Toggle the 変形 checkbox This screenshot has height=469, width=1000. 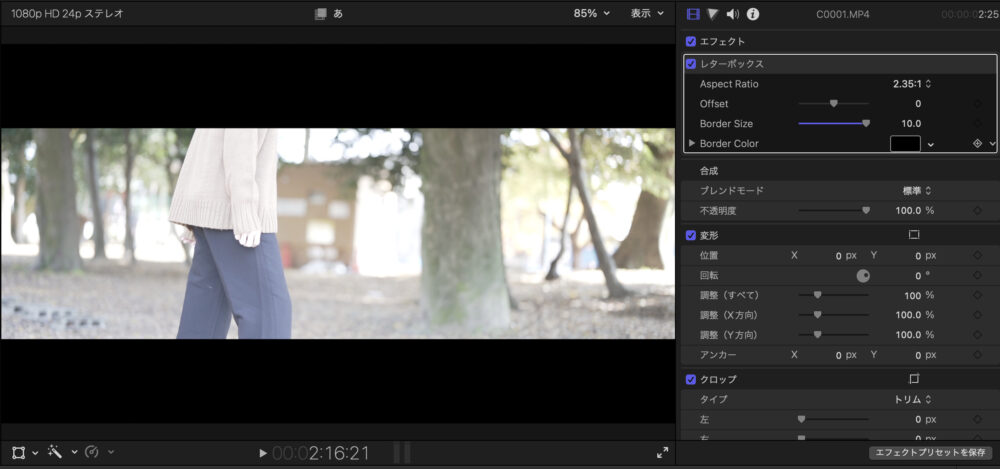pyautogui.click(x=691, y=235)
